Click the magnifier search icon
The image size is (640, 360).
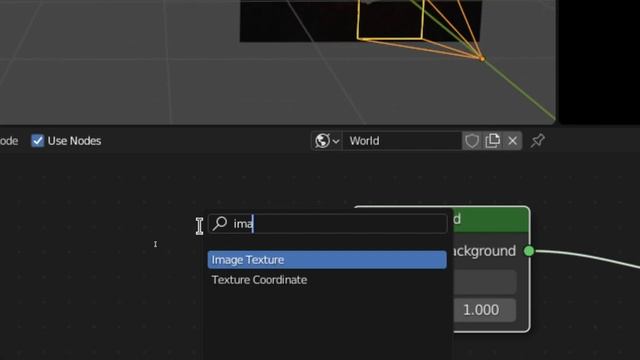[x=220, y=223]
